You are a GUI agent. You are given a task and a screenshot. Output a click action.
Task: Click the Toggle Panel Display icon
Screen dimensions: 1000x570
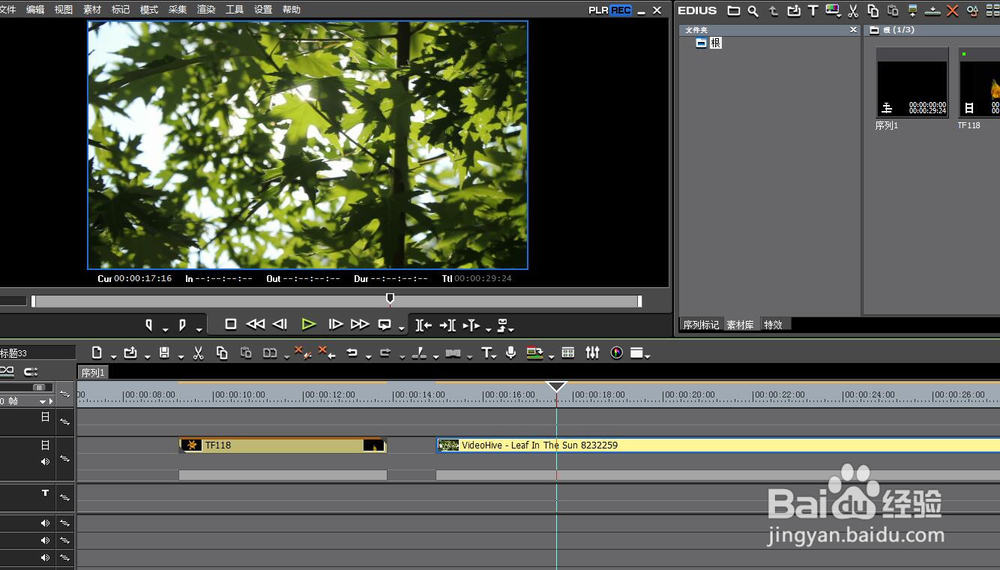coord(637,353)
